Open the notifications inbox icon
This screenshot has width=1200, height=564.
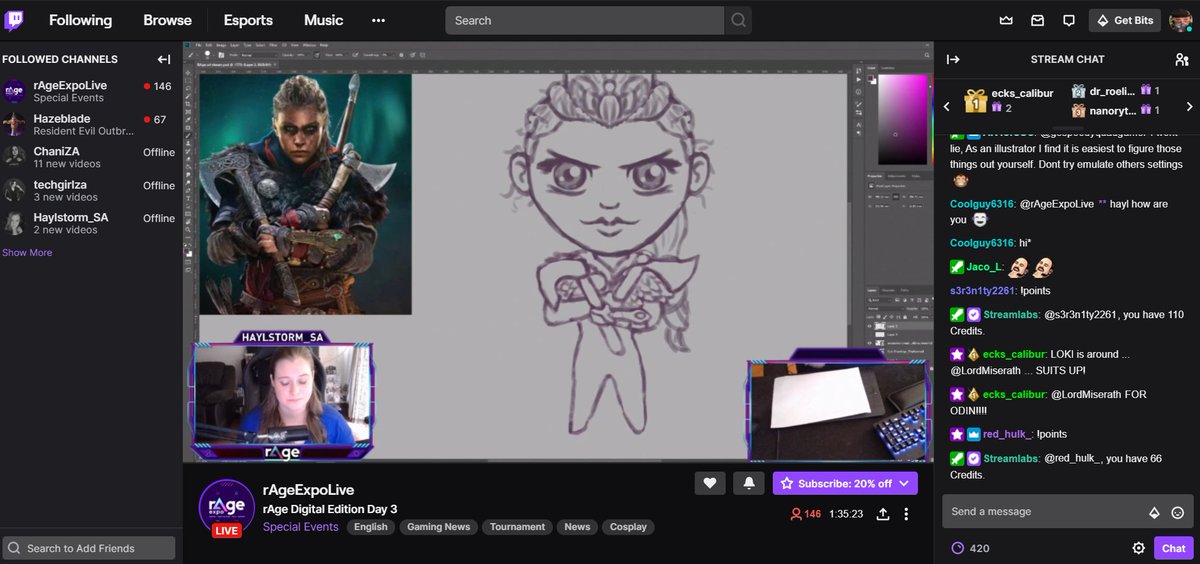click(x=1037, y=20)
